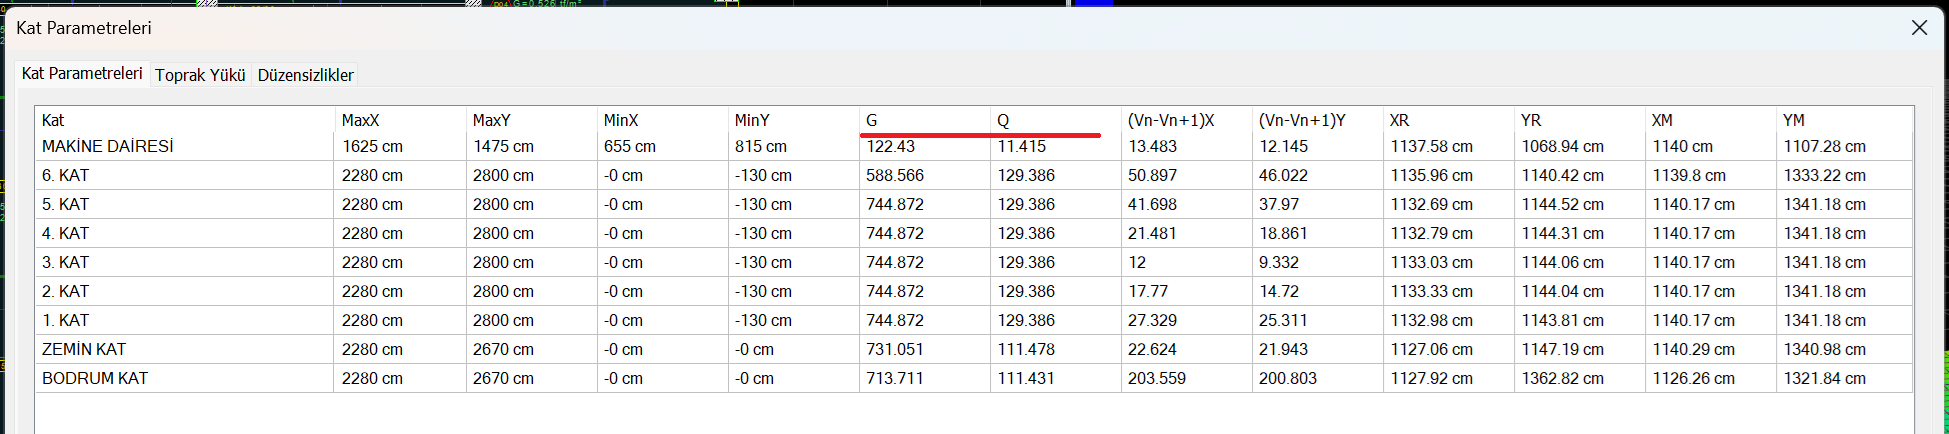The image size is (1949, 434).
Task: Select the BODRUM KAT row label
Action: 95,379
